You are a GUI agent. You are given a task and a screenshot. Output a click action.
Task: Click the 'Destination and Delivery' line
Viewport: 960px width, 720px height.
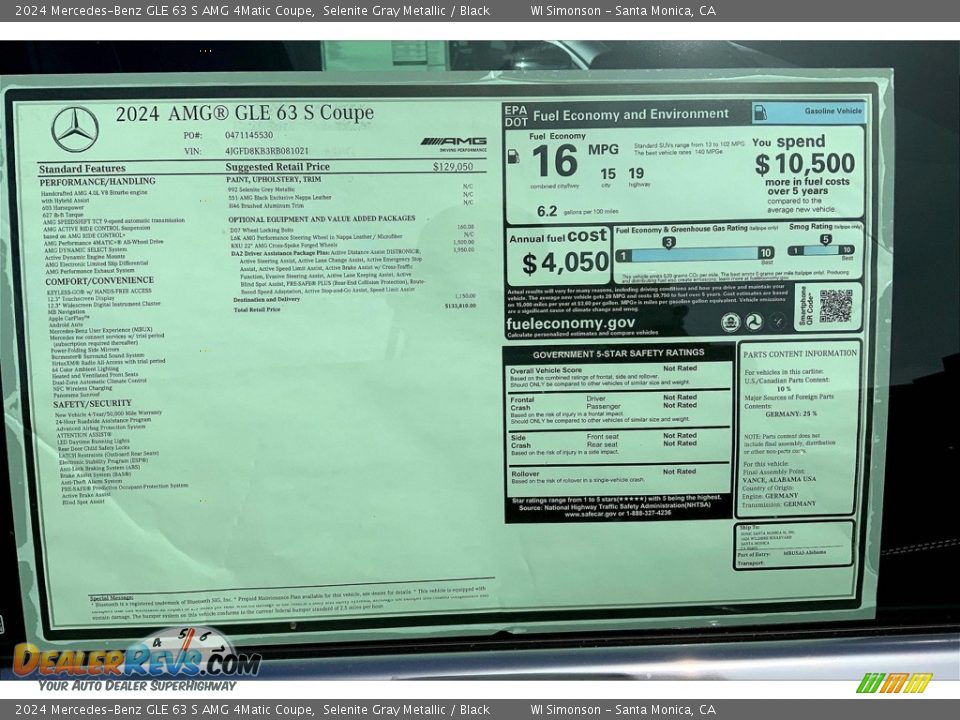267,299
